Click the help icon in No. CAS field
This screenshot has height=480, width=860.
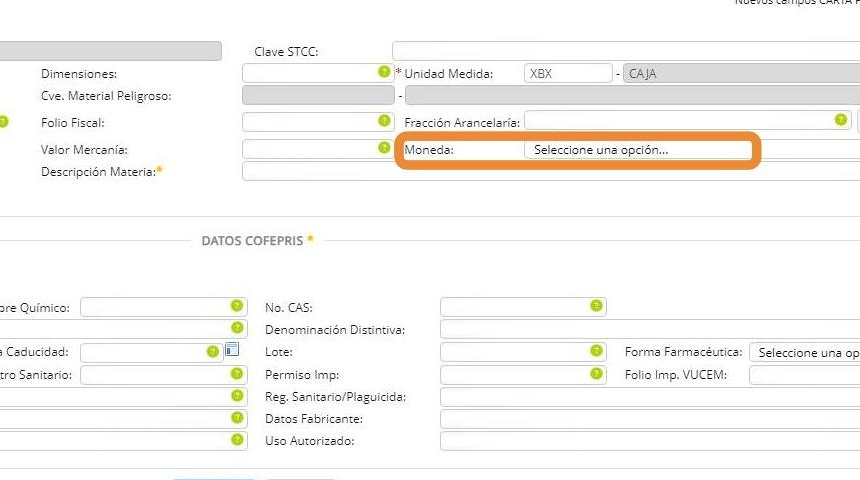coord(596,306)
